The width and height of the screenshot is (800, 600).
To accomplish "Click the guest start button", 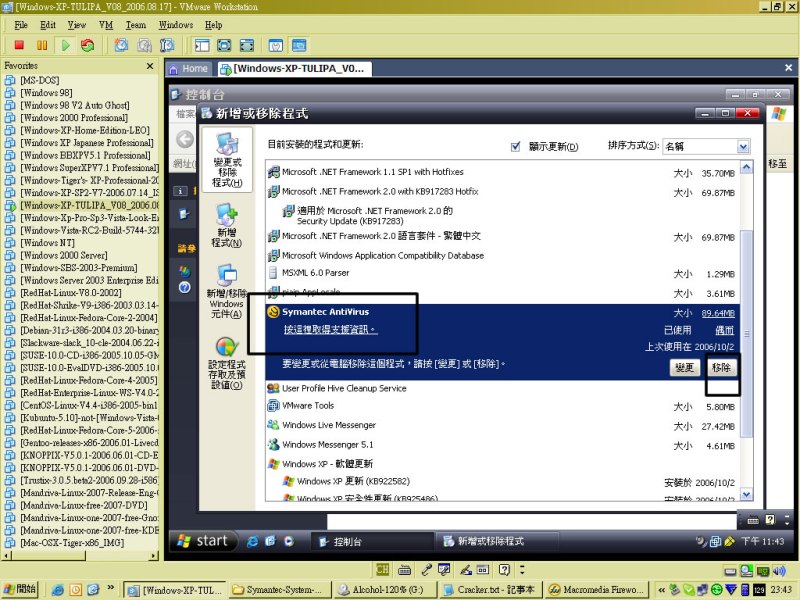I will [x=203, y=541].
